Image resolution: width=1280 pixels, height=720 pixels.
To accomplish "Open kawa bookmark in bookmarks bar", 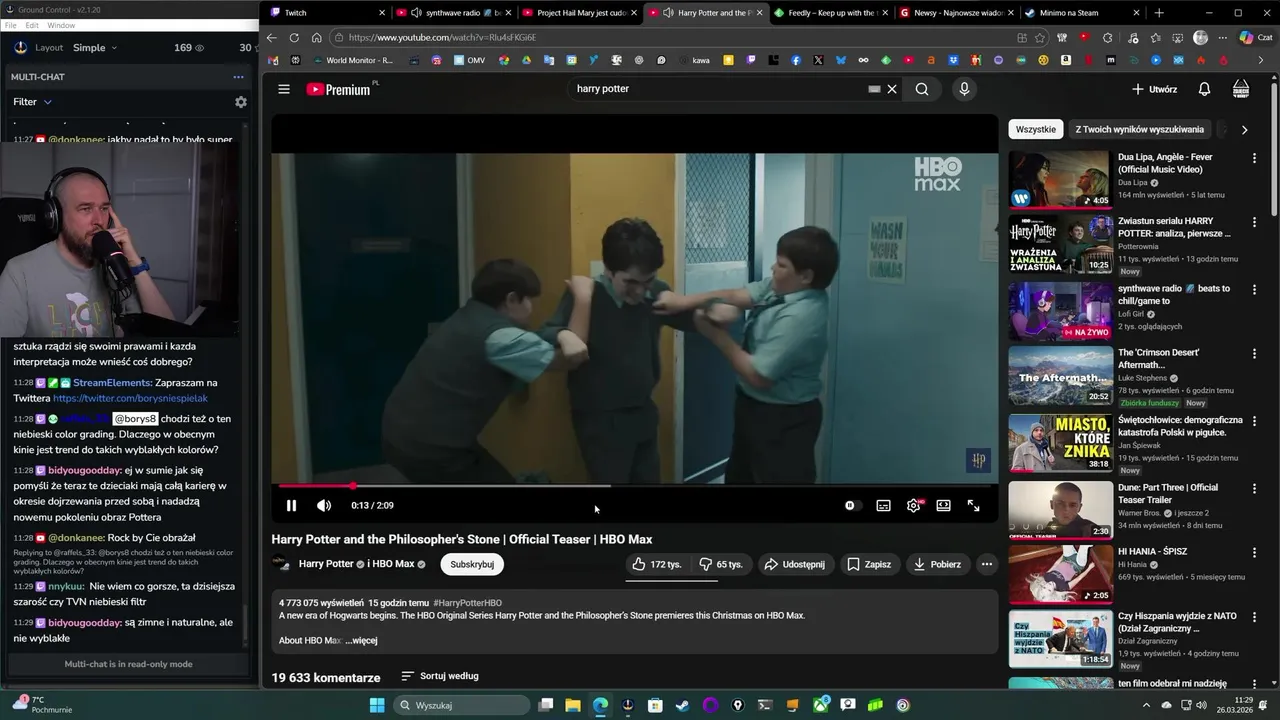I will click(x=692, y=60).
